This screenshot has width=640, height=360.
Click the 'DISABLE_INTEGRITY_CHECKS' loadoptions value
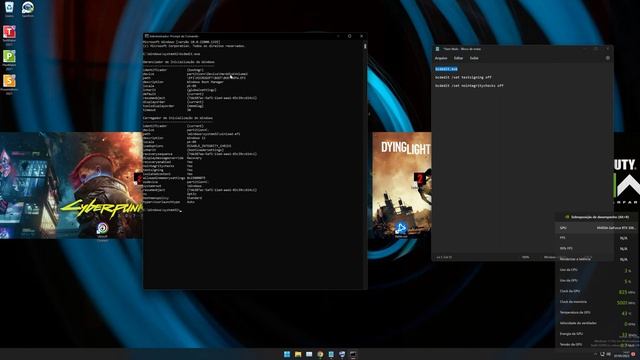[x=209, y=146]
